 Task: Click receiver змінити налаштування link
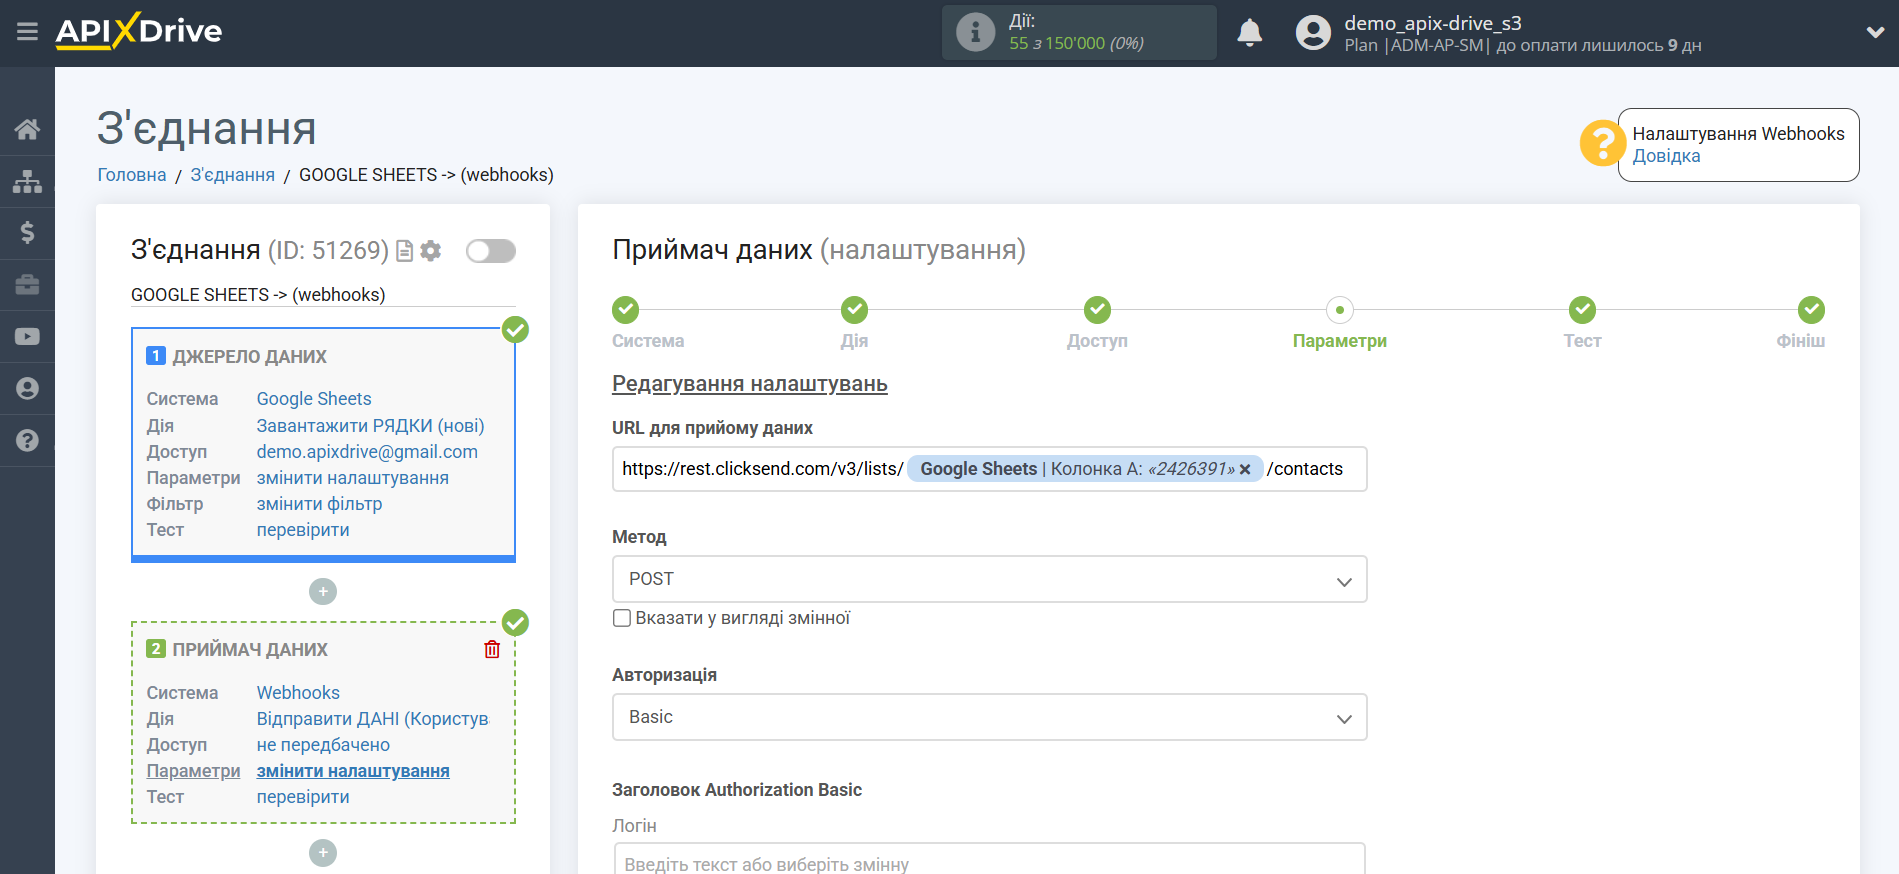pyautogui.click(x=353, y=771)
